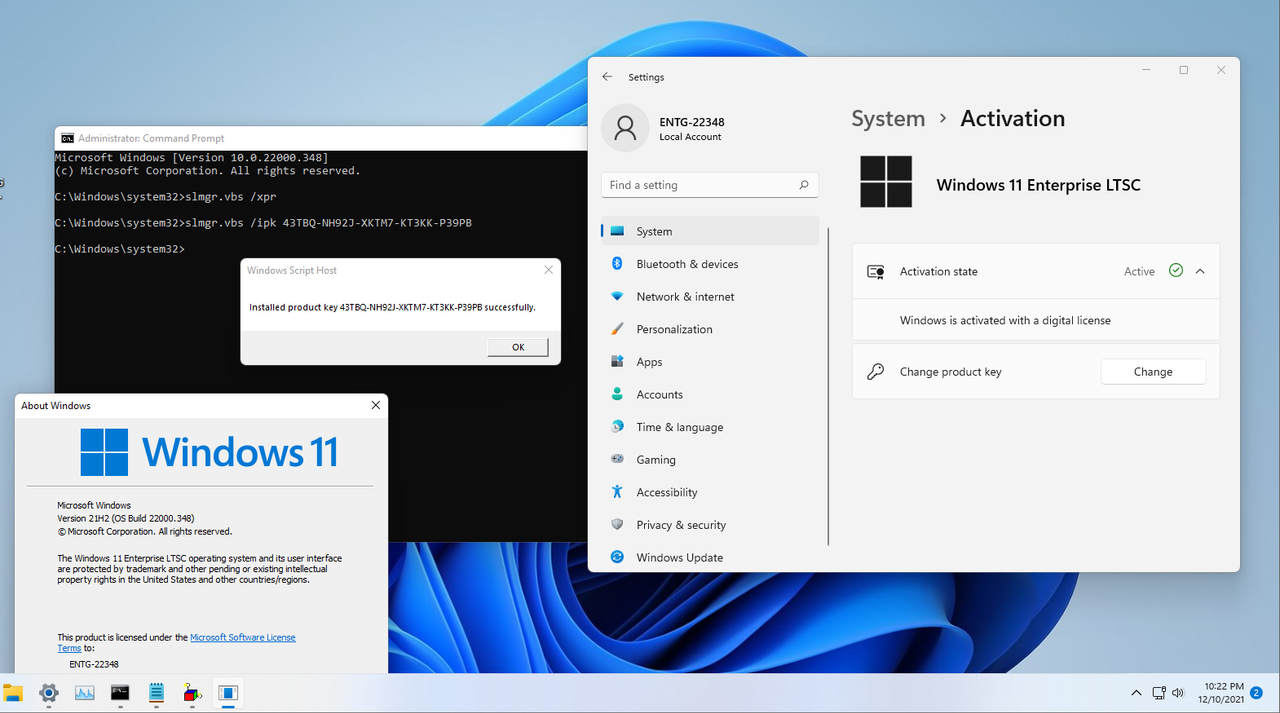Open Windows Update settings
The height and width of the screenshot is (713, 1280).
[710, 557]
